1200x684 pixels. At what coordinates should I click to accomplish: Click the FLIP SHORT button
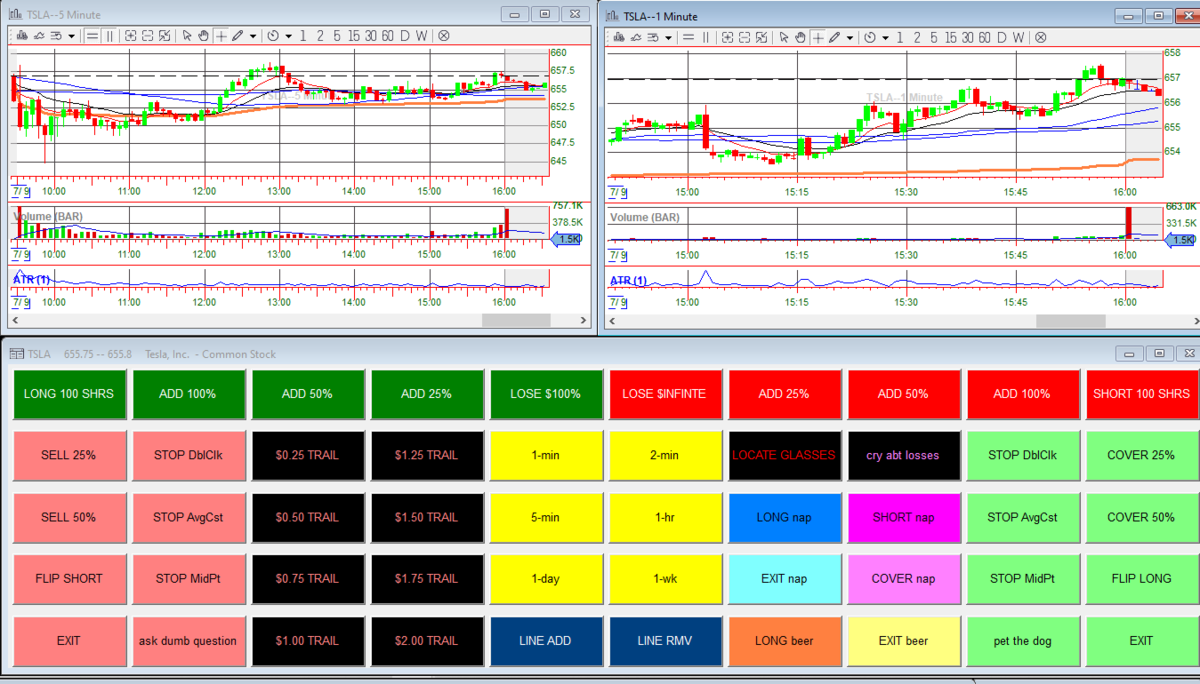(69, 578)
